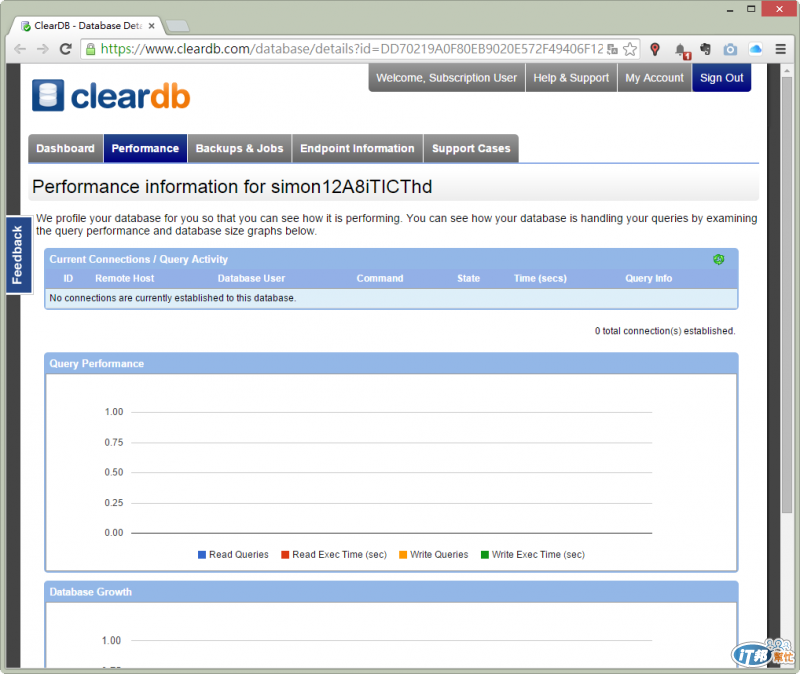The width and height of the screenshot is (800, 674).
Task: Click the page vertical scrollbar
Action: [787, 296]
